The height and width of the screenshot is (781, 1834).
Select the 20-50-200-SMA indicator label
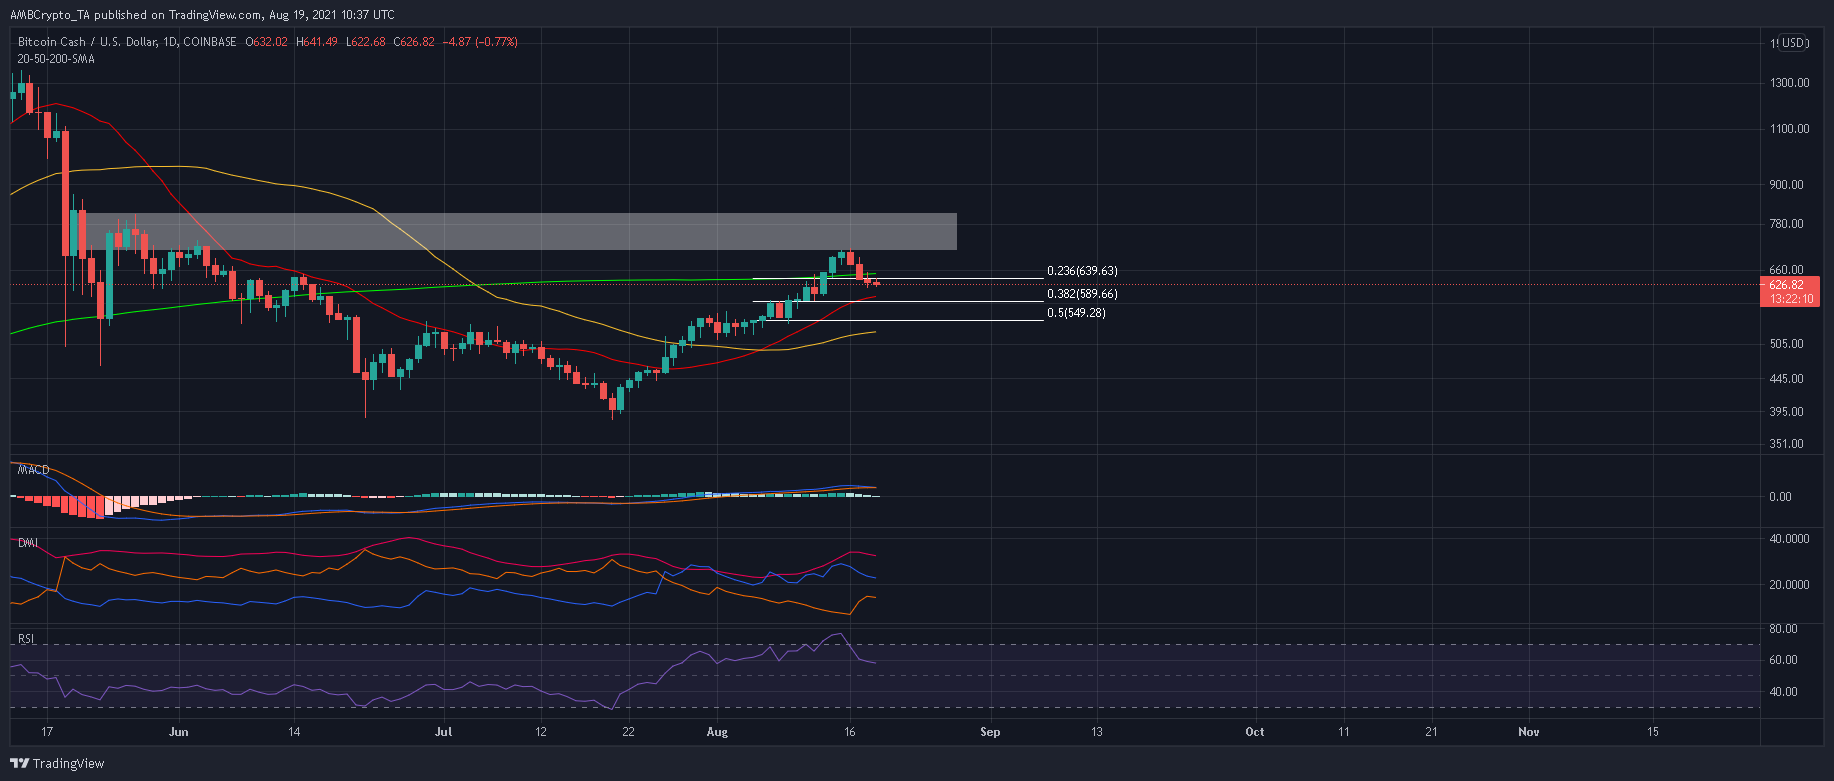[x=56, y=59]
